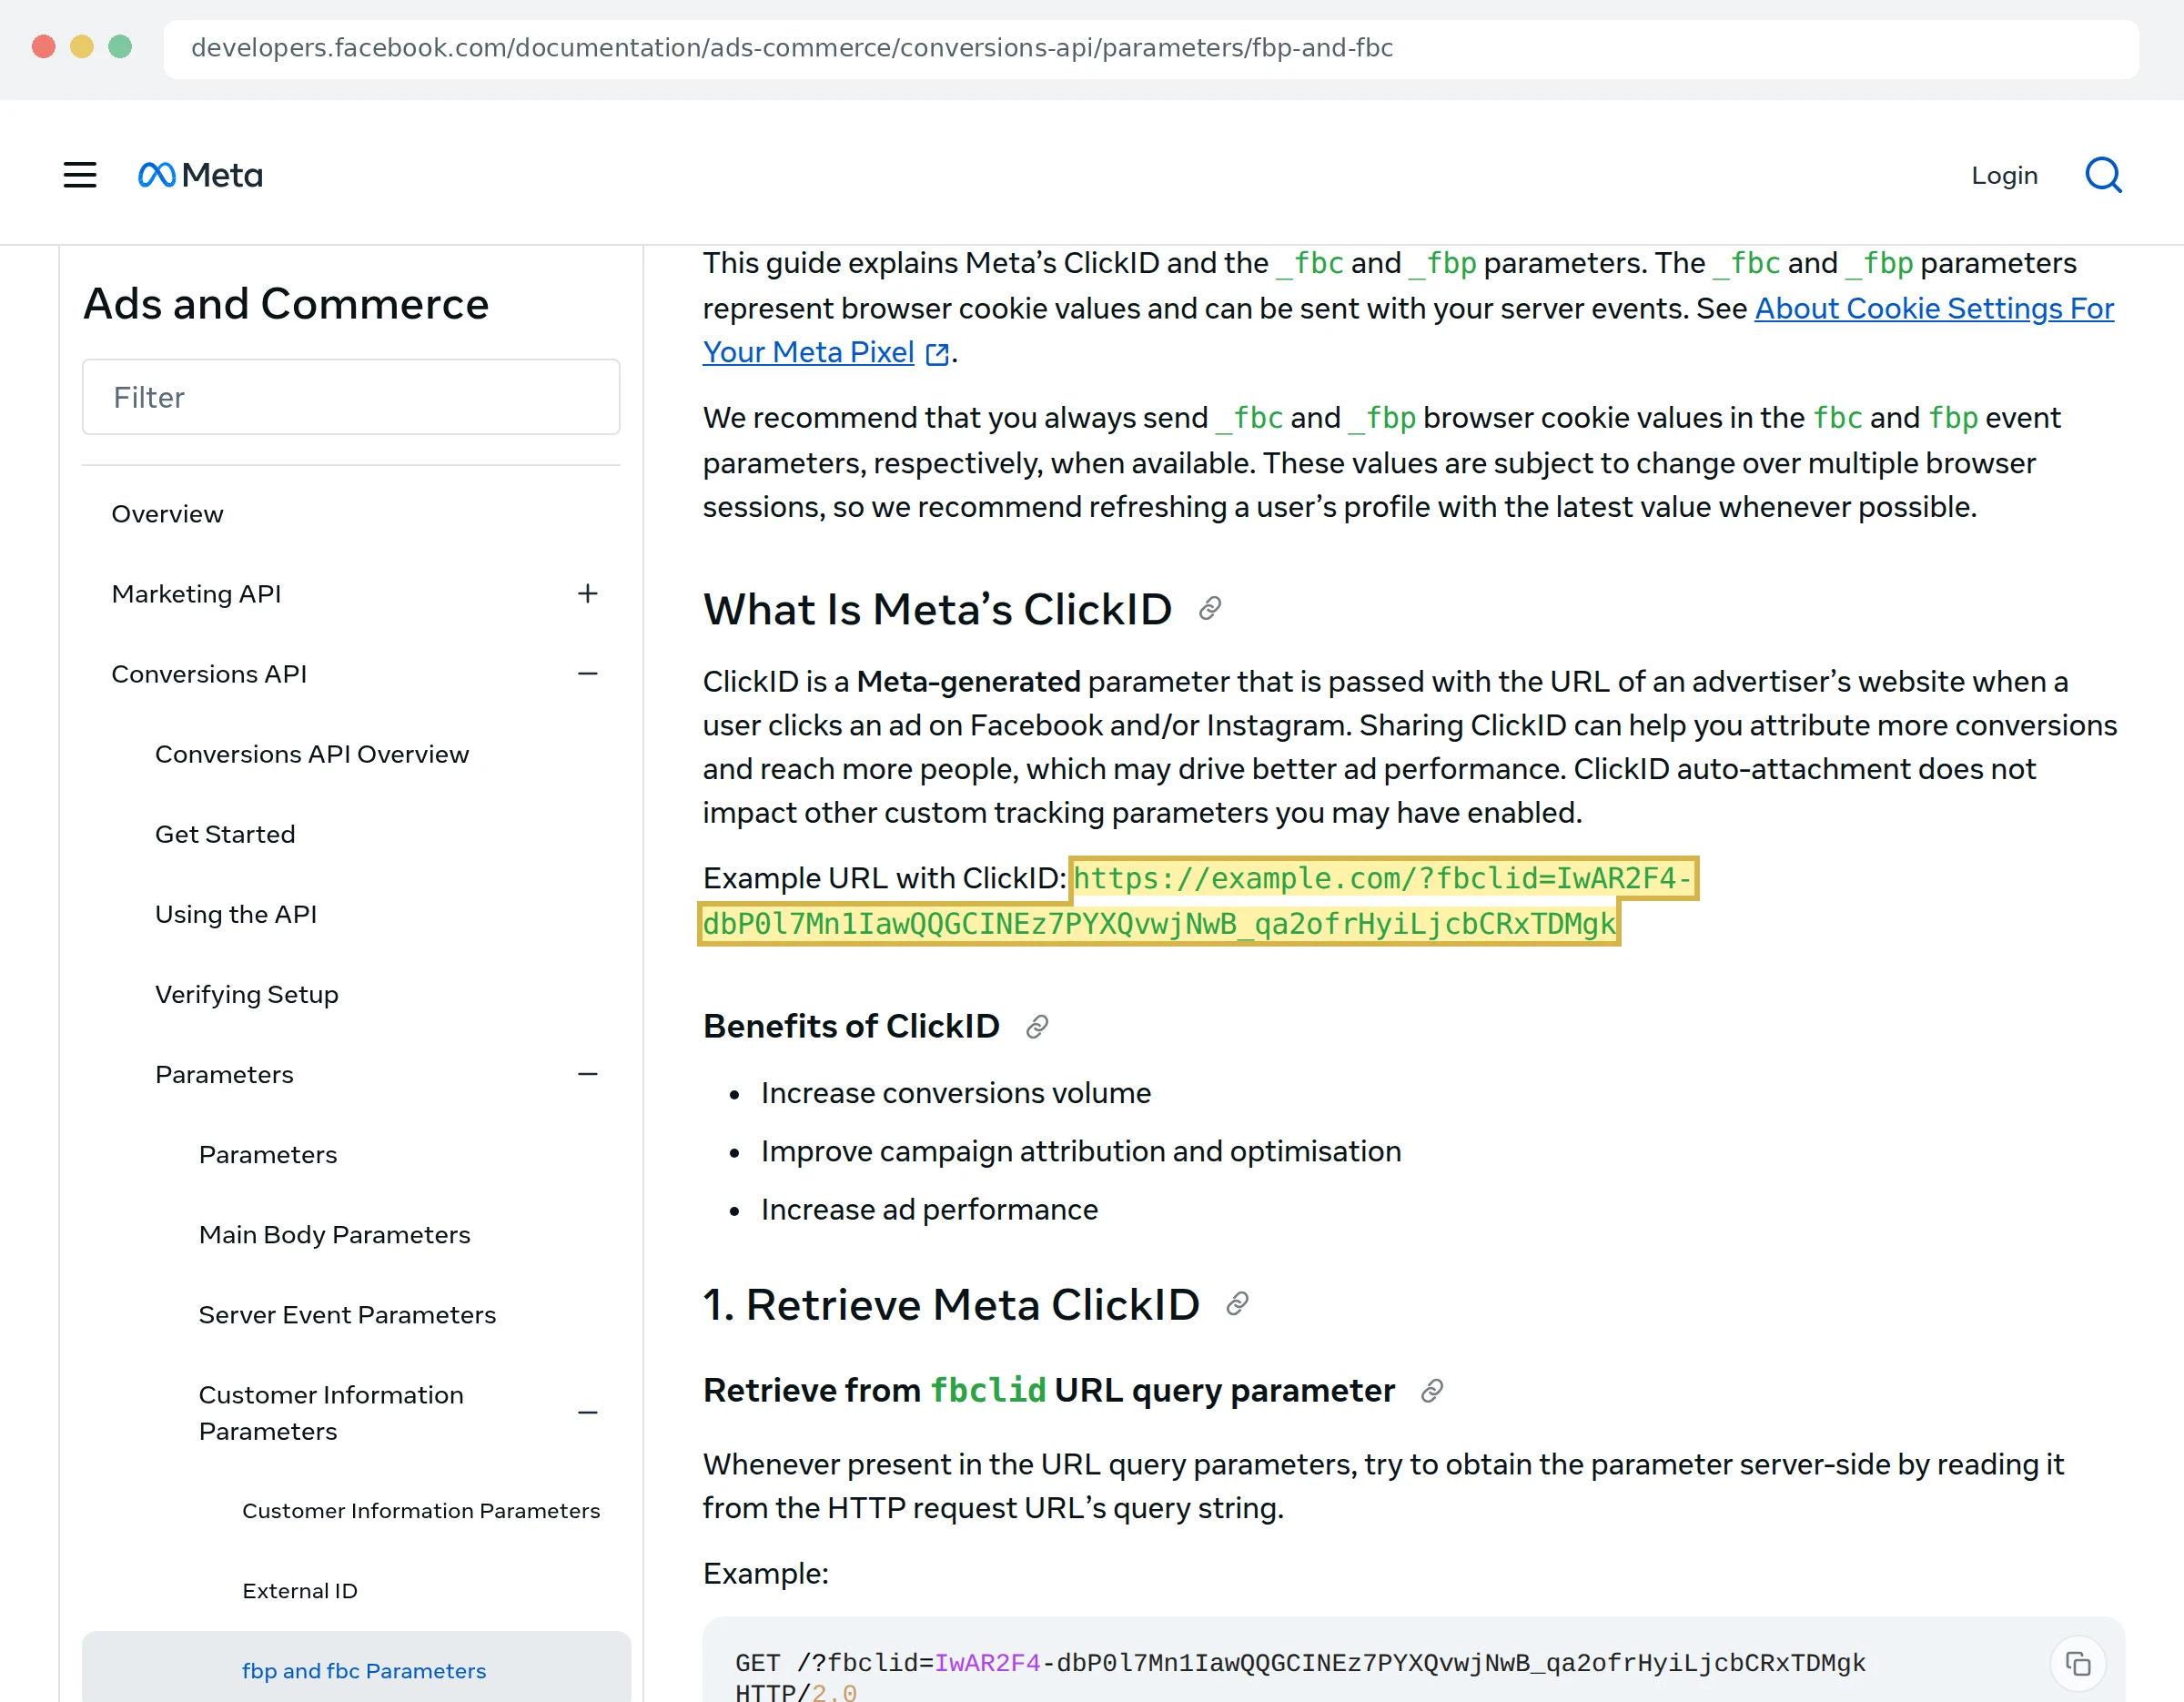2184x1702 pixels.
Task: Click green fbclid in Retrieve heading
Action: point(988,1390)
